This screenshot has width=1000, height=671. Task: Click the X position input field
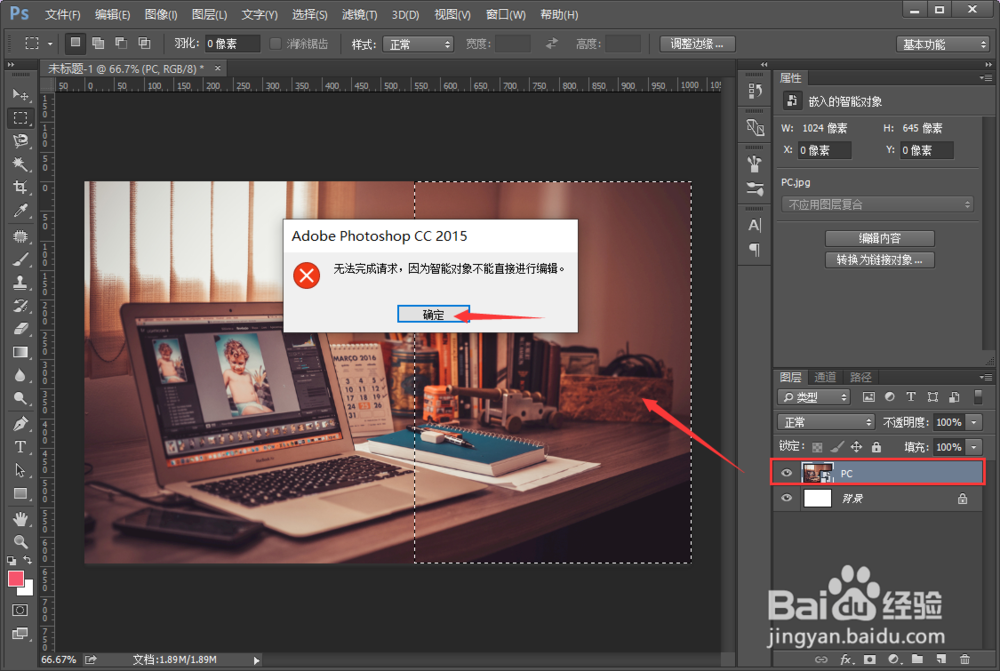click(x=824, y=150)
